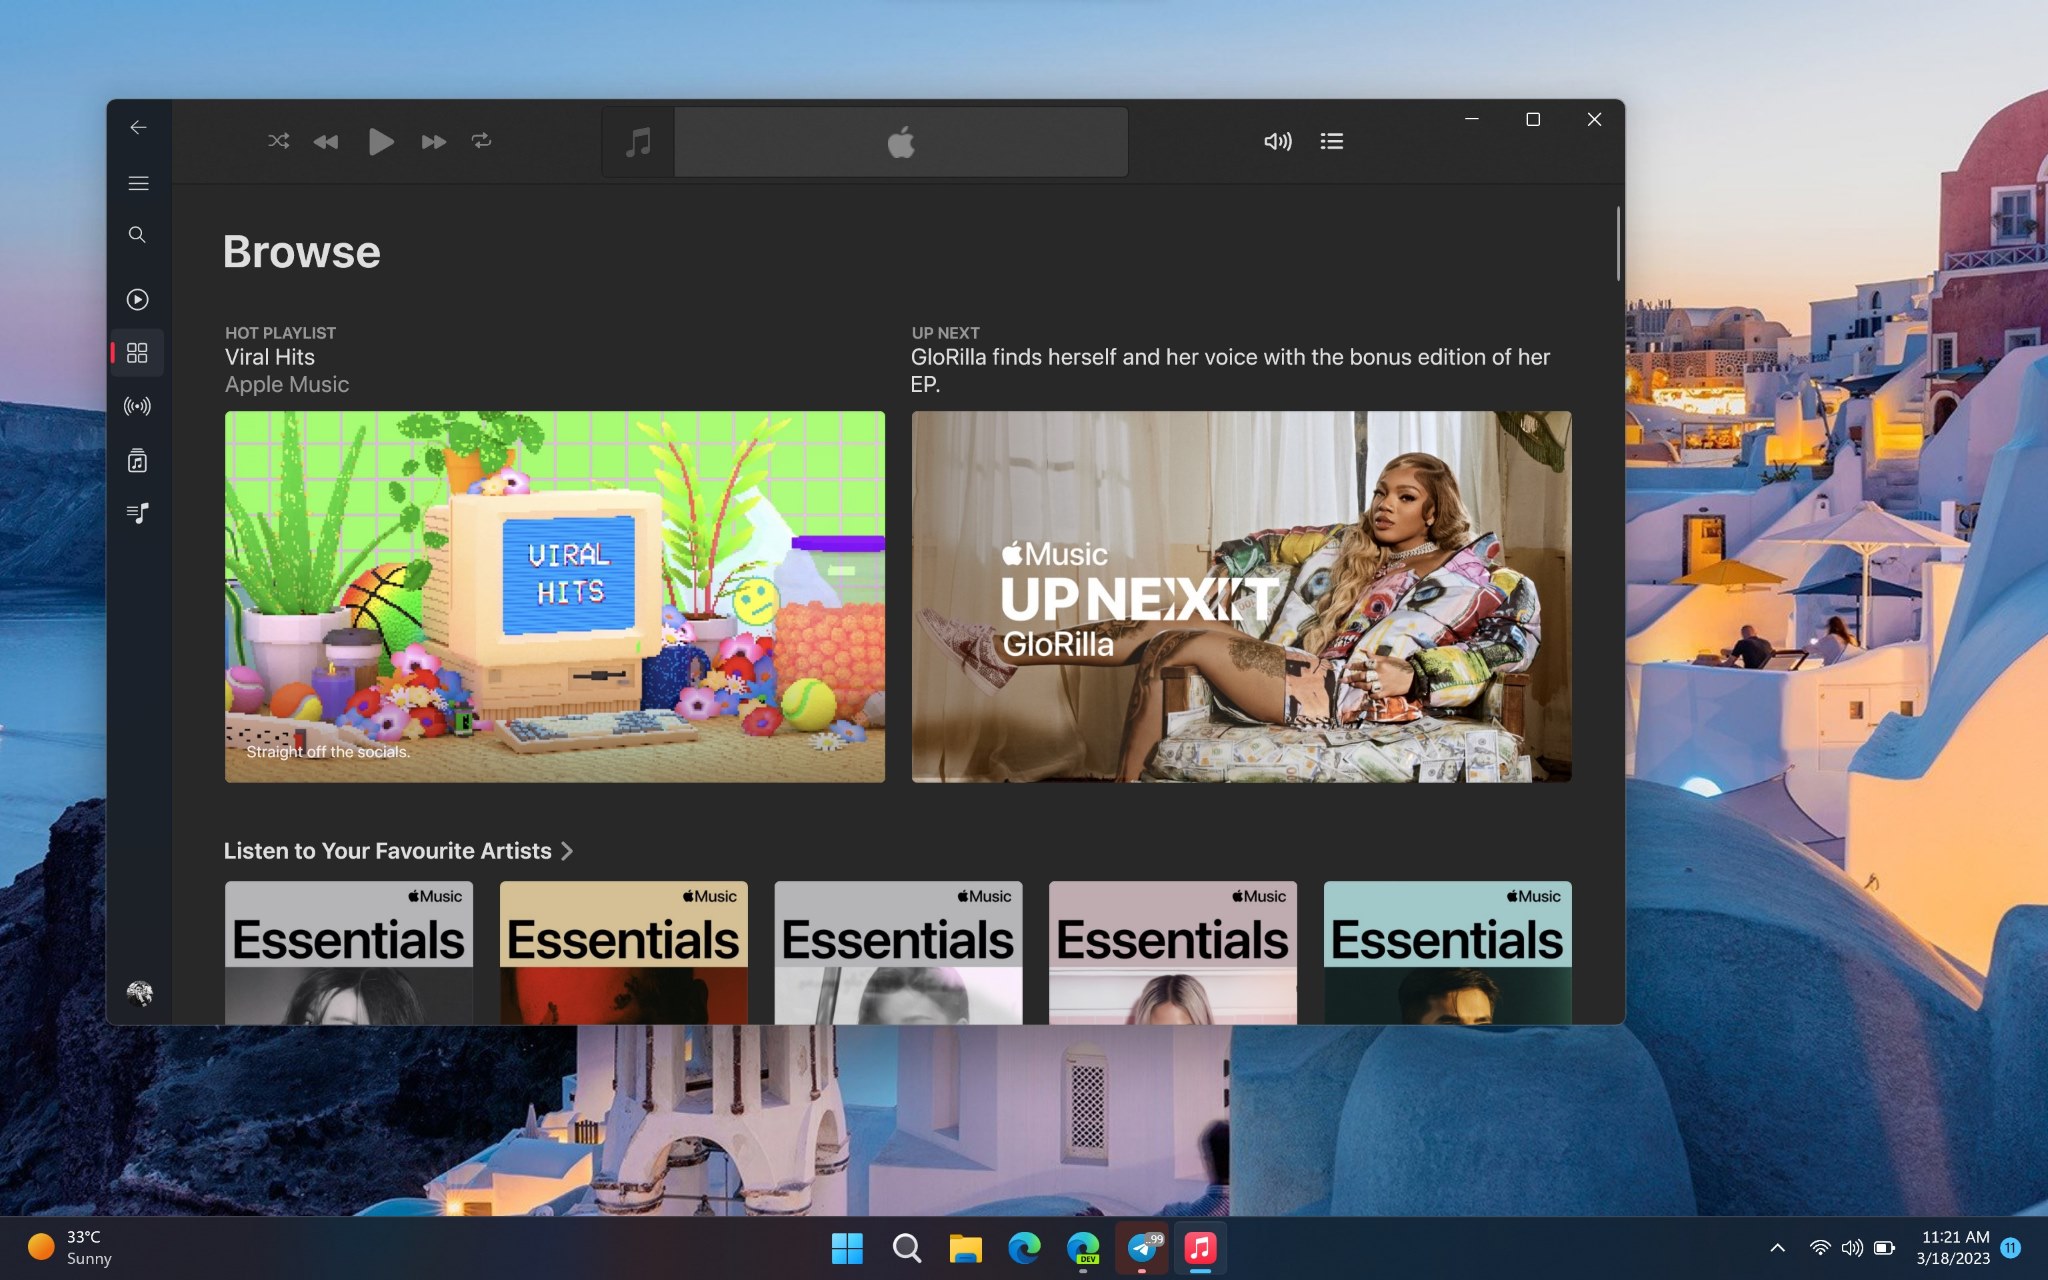The height and width of the screenshot is (1280, 2048).
Task: Select the Browse grid icon in the sidebar
Action: pos(138,353)
